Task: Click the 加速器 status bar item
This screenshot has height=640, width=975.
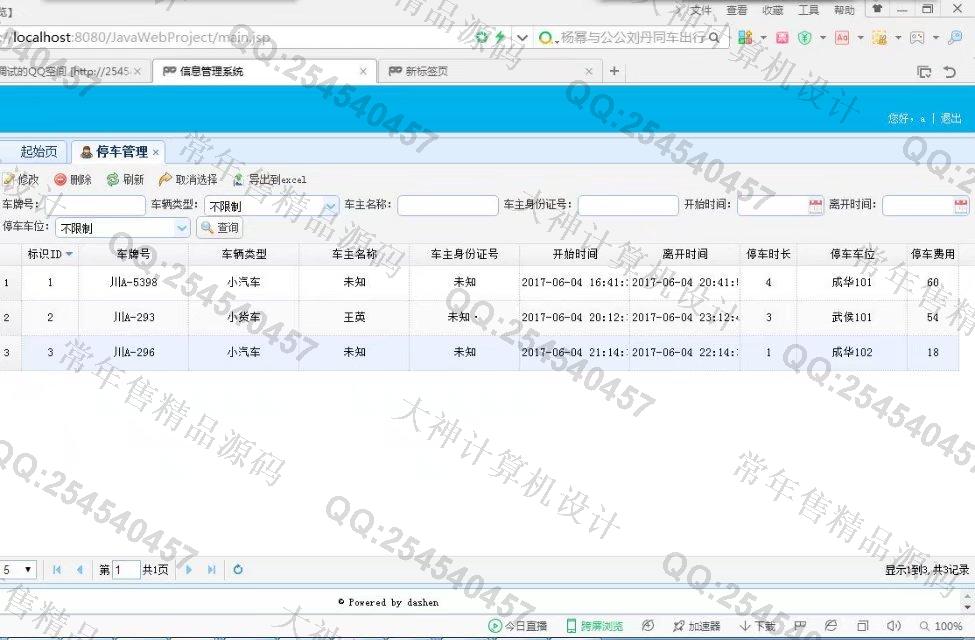Action: tap(696, 626)
